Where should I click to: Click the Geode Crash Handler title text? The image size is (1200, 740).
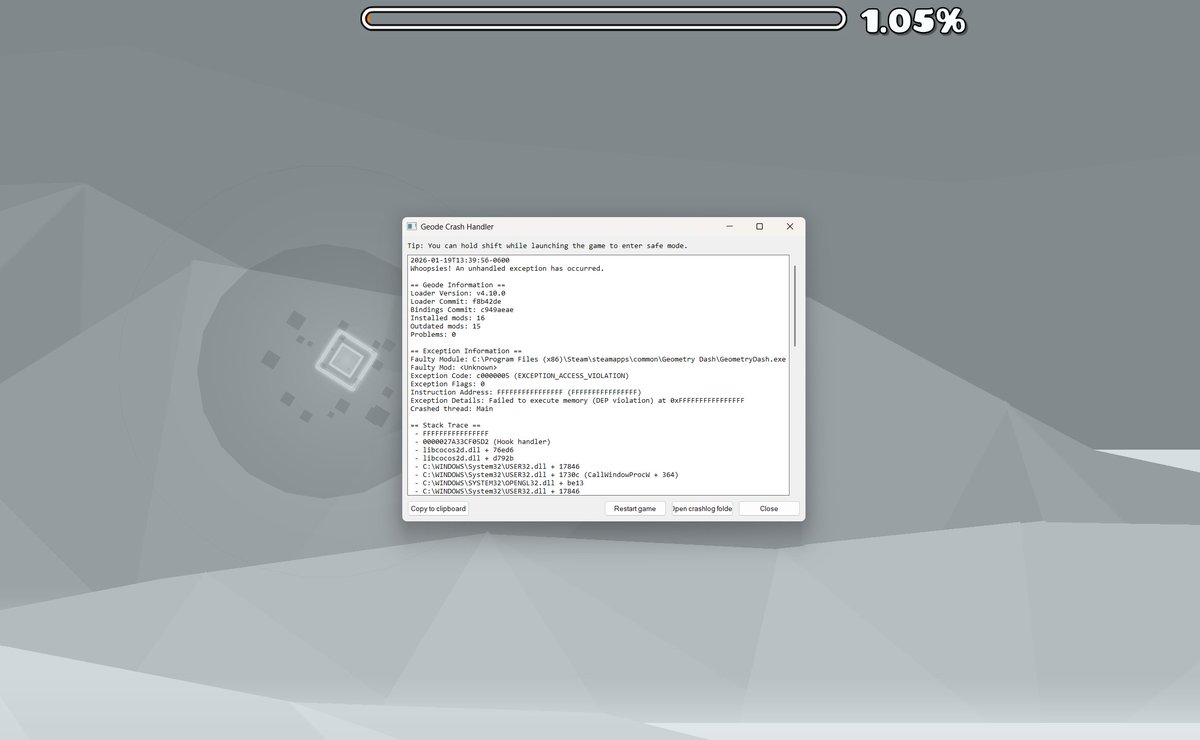(x=457, y=227)
